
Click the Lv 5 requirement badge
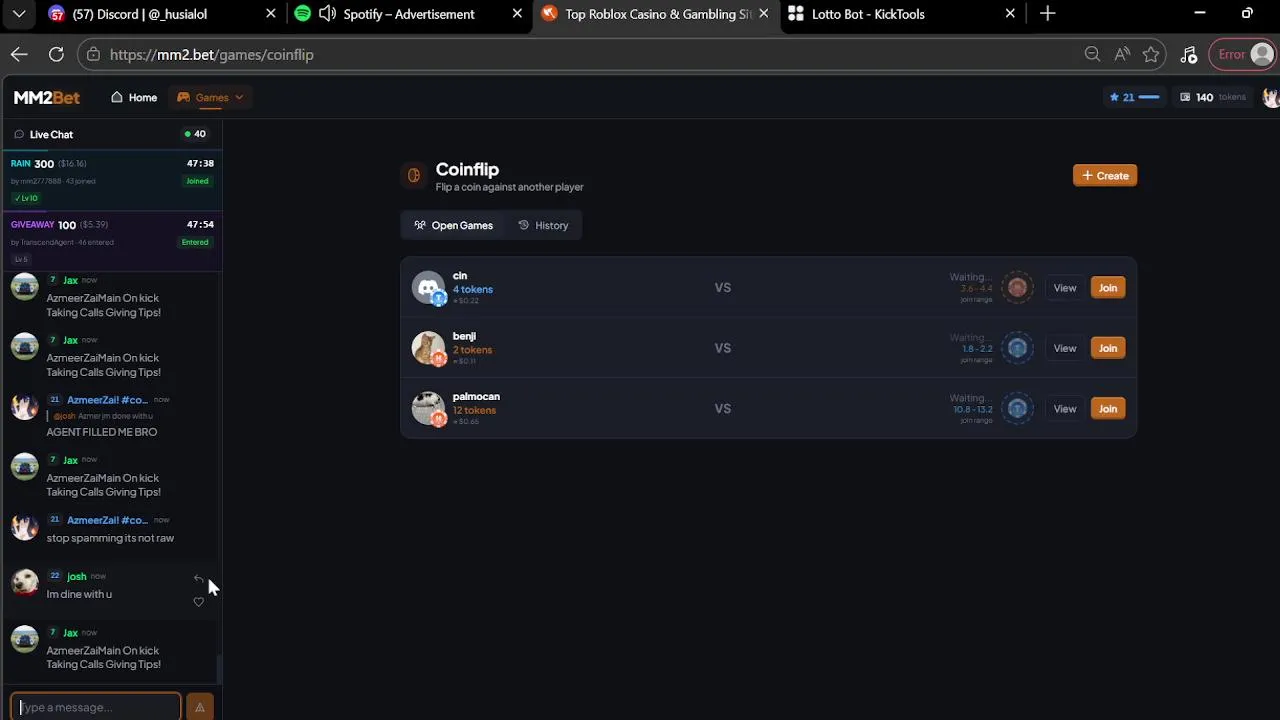[21, 259]
